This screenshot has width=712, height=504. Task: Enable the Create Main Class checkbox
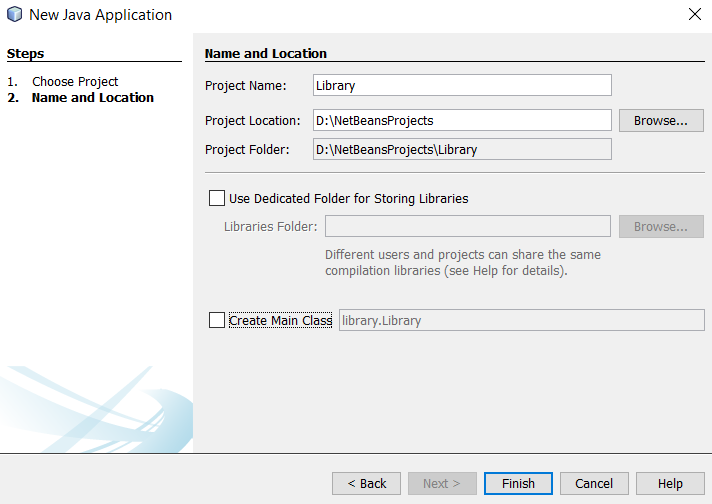[x=217, y=320]
